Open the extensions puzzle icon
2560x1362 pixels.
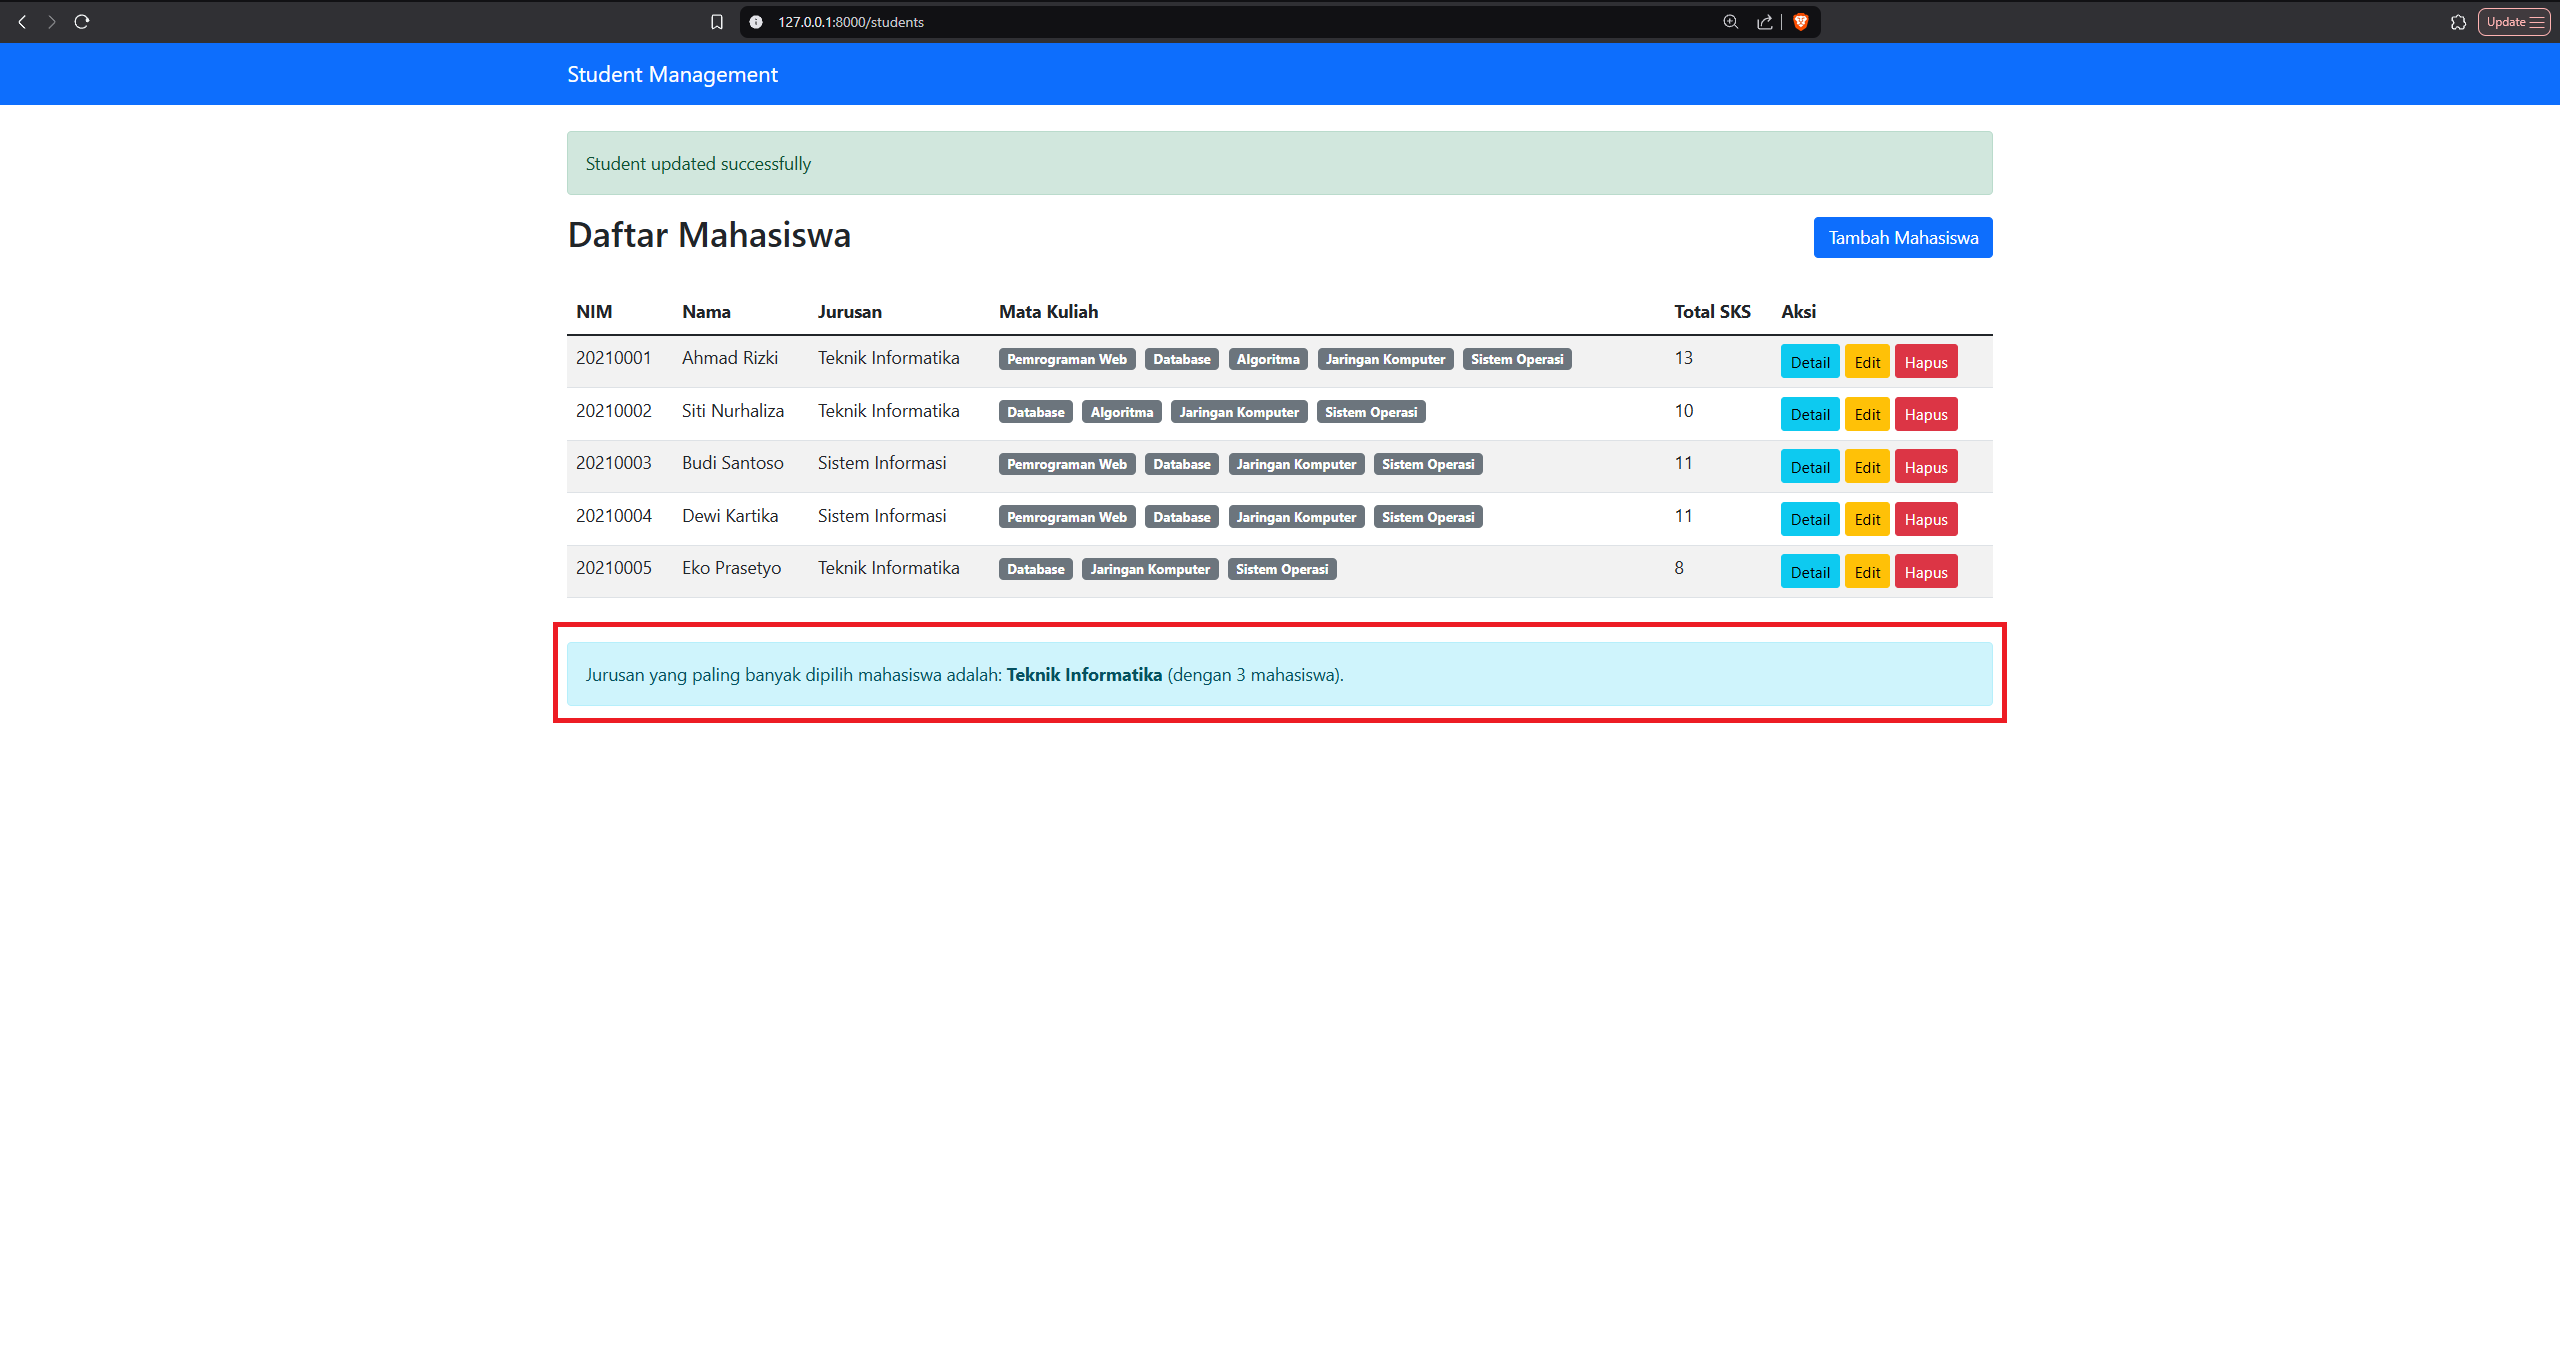click(x=2458, y=22)
